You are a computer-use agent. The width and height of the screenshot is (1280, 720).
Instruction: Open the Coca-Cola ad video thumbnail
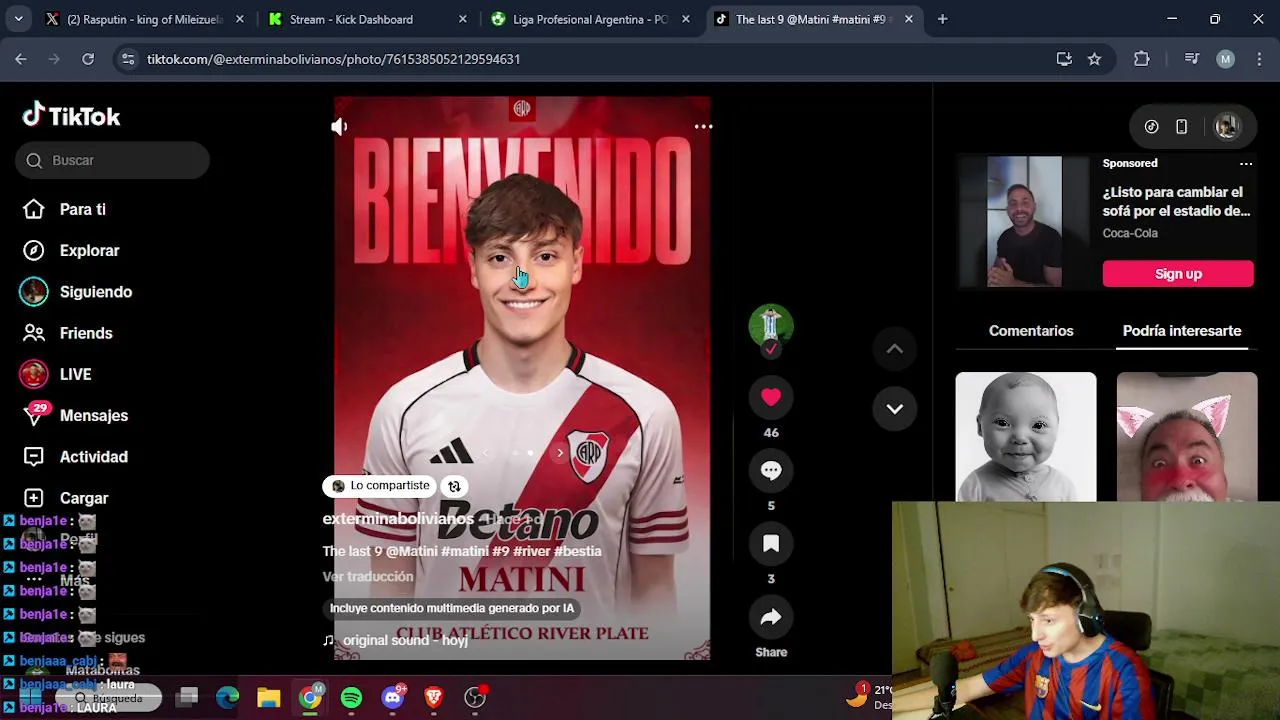pos(1024,222)
